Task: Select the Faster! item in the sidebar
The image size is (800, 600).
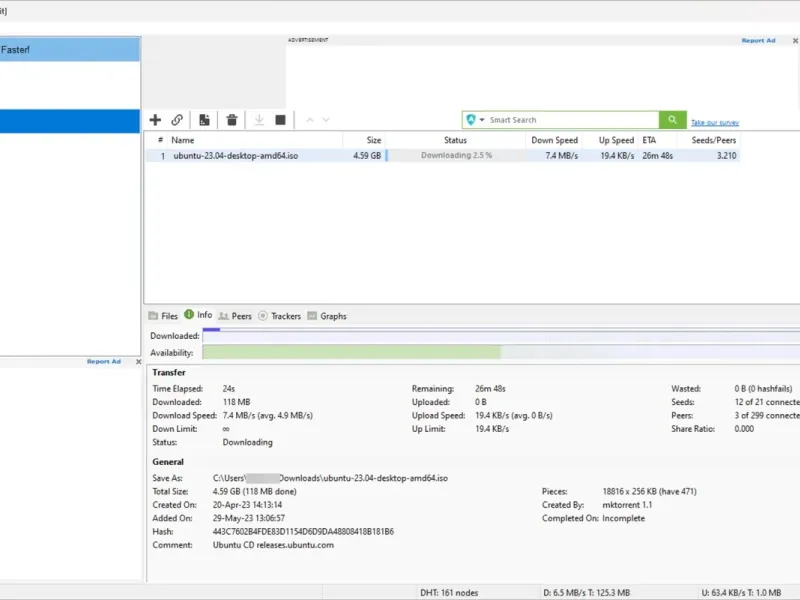Action: [x=70, y=49]
